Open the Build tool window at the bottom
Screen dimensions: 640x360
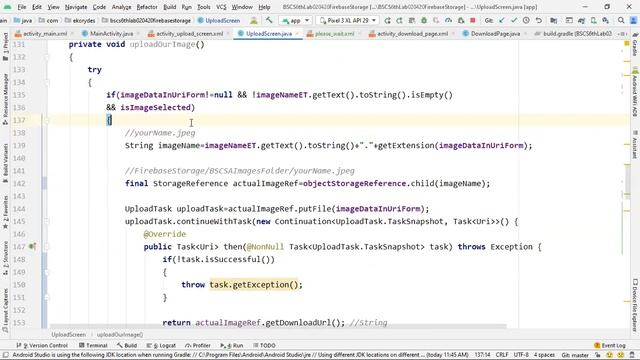click(x=127, y=345)
